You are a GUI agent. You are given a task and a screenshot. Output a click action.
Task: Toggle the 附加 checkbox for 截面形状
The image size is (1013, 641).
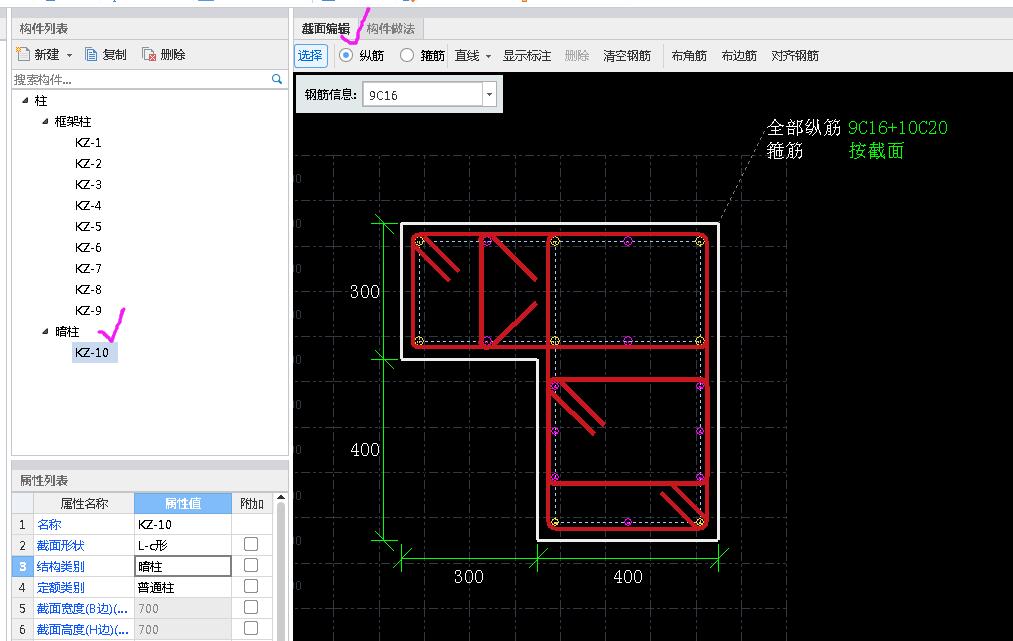(x=251, y=544)
